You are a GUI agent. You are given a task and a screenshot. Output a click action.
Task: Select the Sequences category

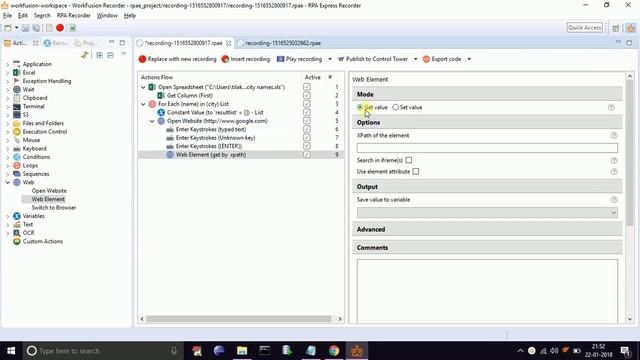click(36, 174)
